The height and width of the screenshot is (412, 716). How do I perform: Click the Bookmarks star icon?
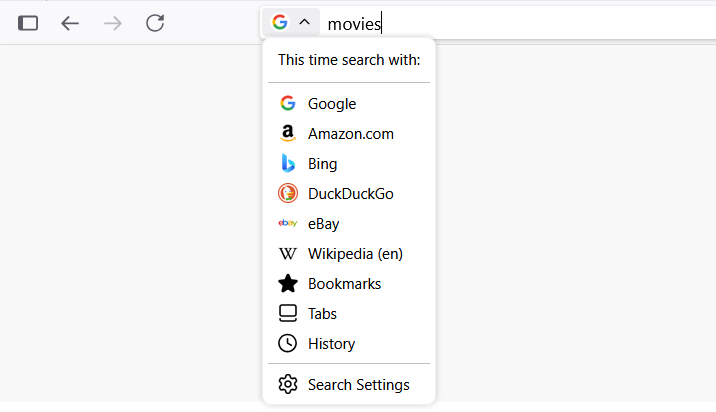pyautogui.click(x=288, y=284)
